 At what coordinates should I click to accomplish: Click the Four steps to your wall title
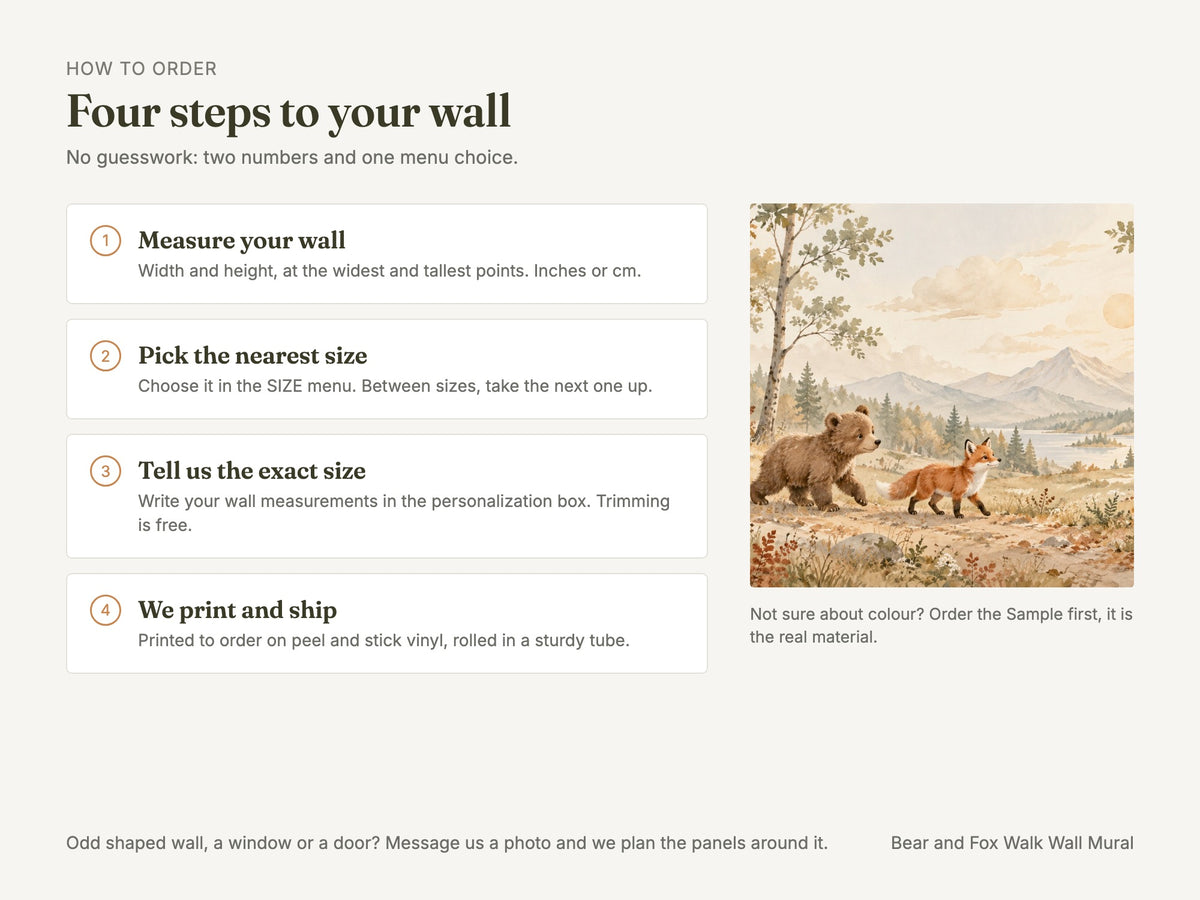pyautogui.click(x=288, y=111)
